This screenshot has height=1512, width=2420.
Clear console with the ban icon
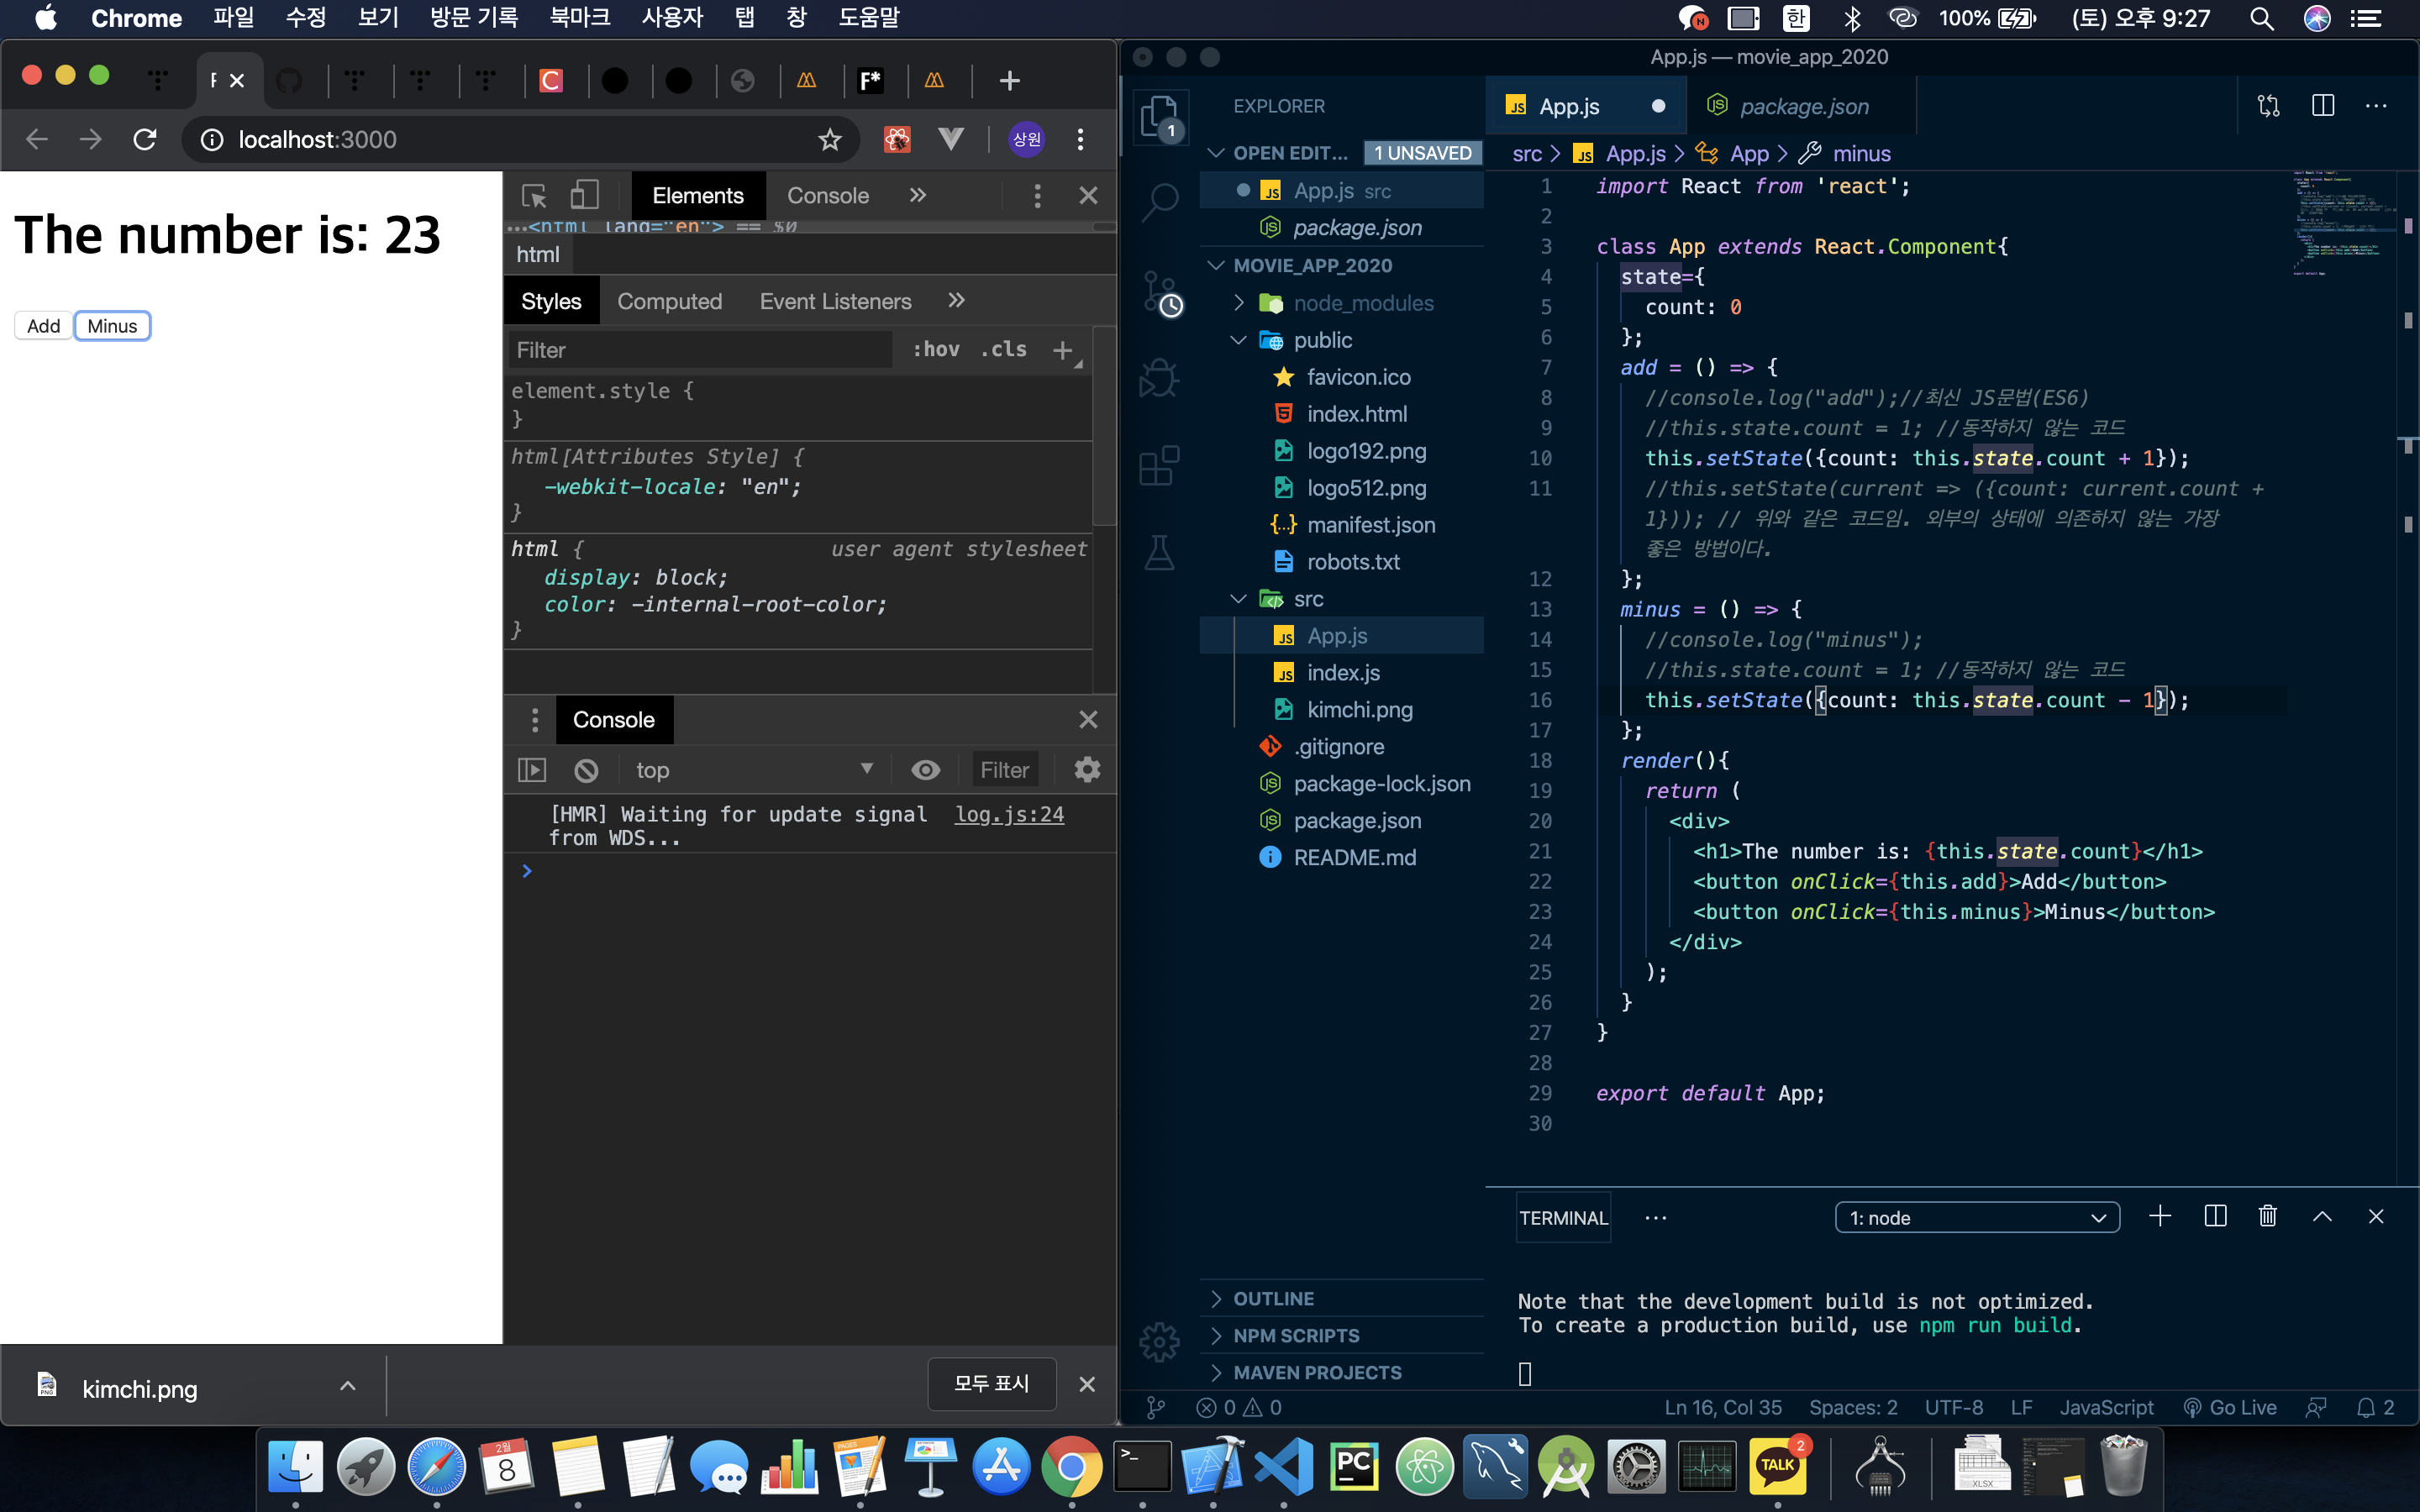click(x=587, y=770)
